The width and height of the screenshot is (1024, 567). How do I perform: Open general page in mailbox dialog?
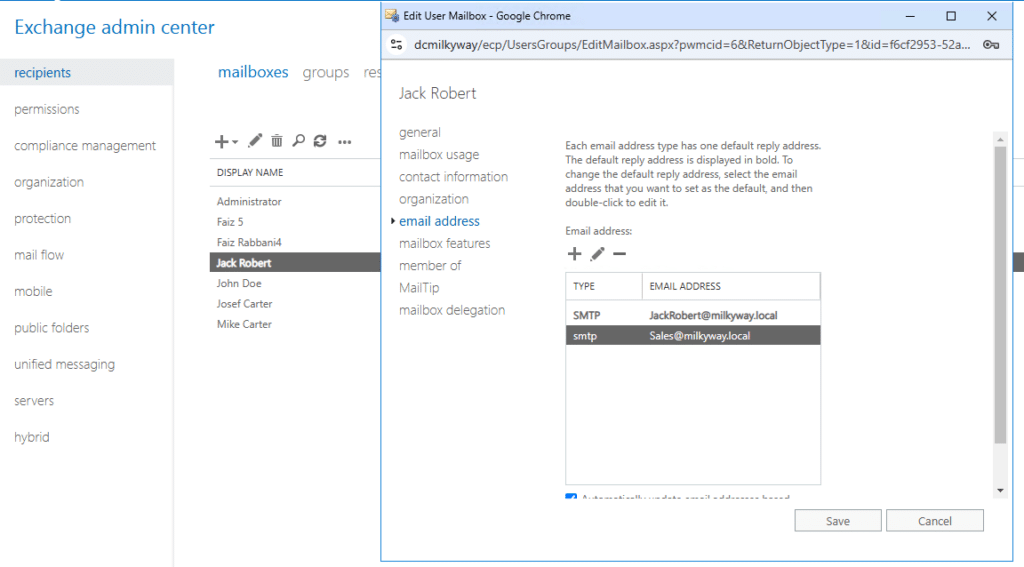tap(420, 132)
